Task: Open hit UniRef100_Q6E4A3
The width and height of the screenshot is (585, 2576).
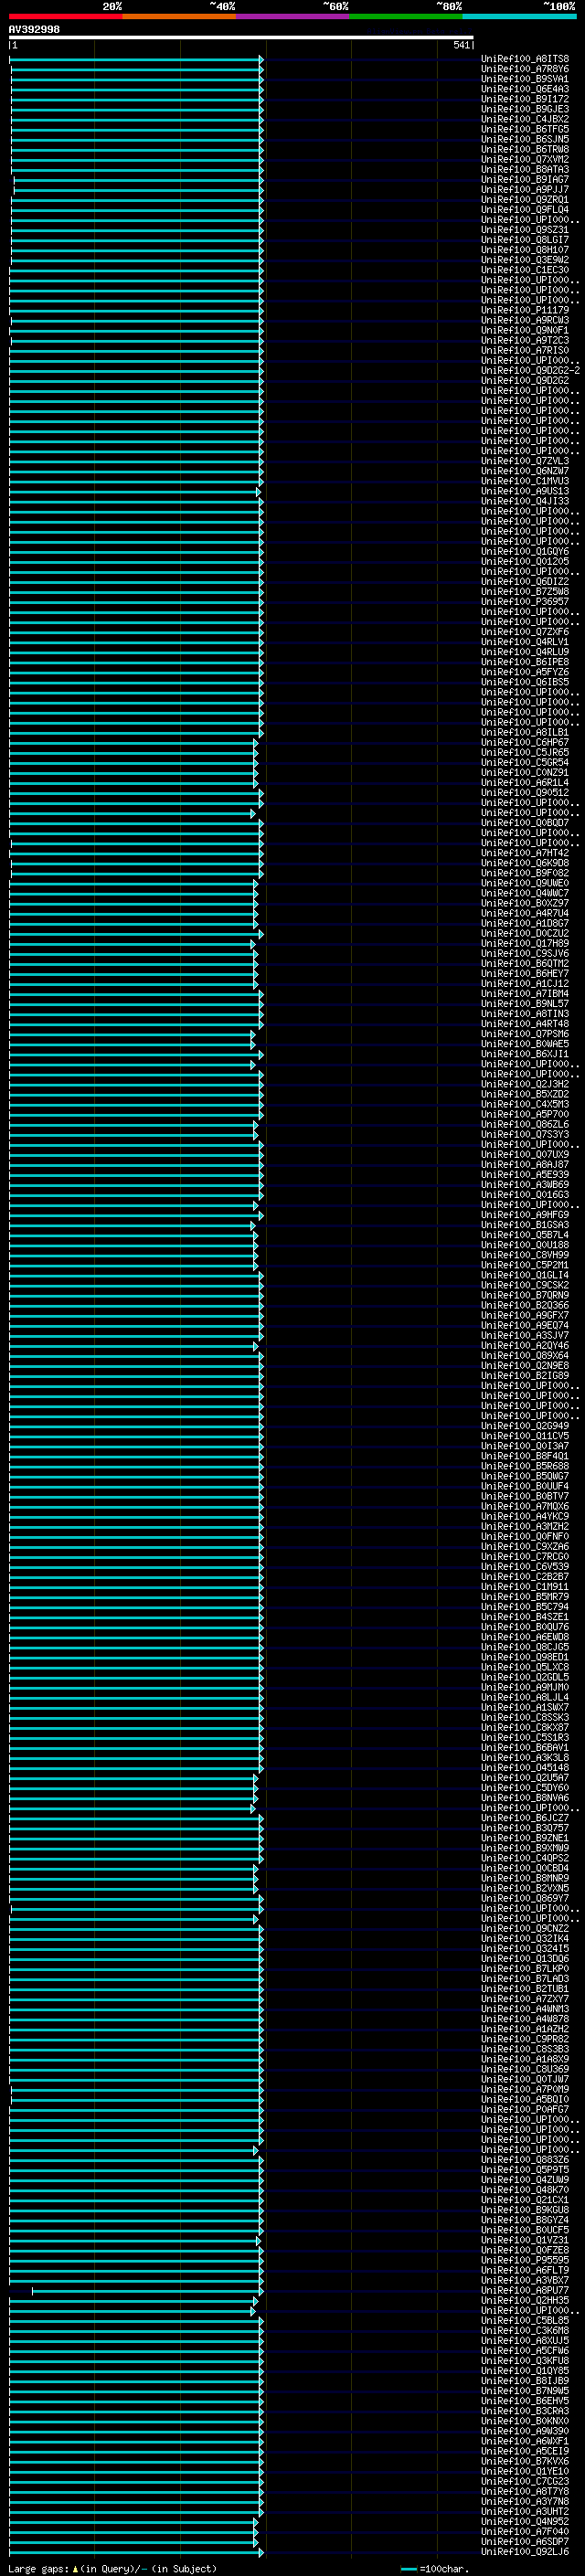Action: 525,89
